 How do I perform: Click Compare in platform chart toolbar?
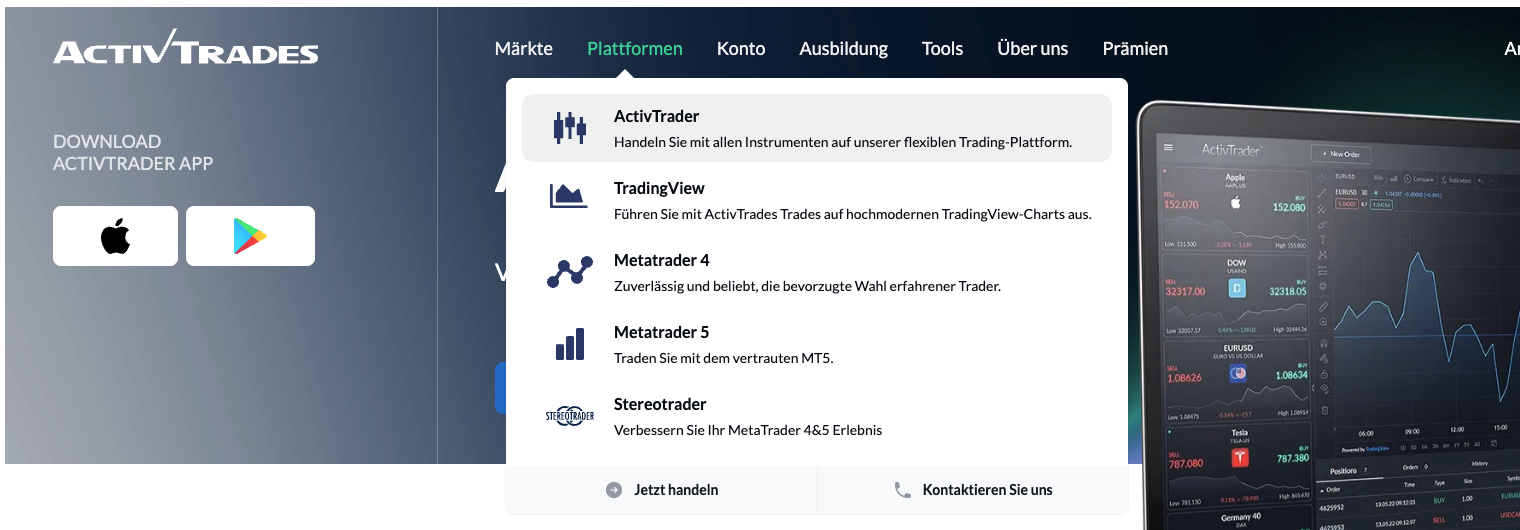[1419, 179]
